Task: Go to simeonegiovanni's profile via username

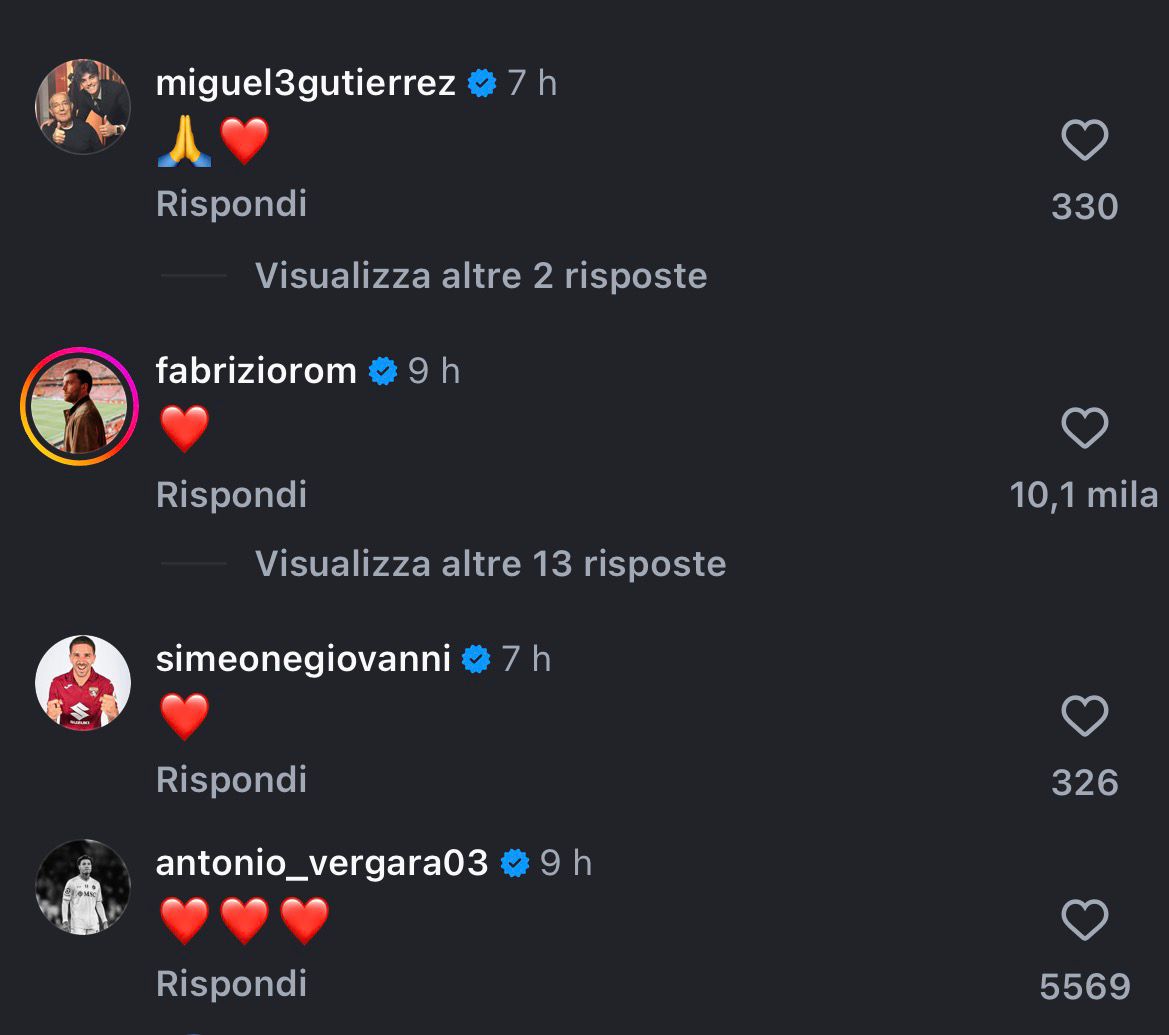Action: click(x=303, y=659)
